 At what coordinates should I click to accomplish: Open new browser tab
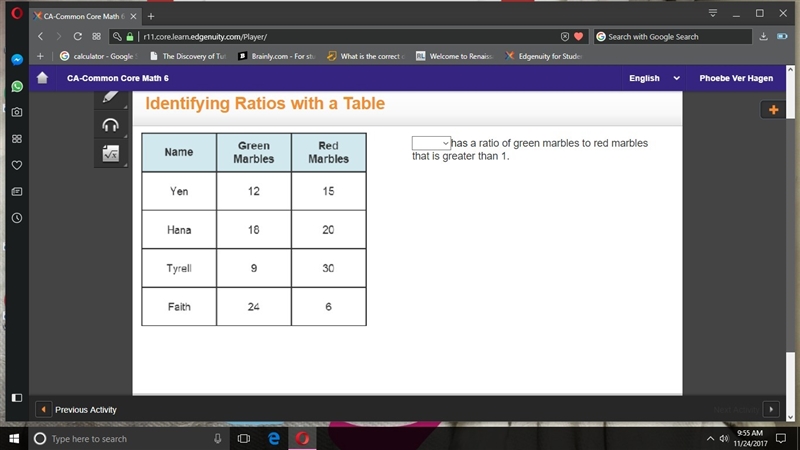click(x=151, y=17)
